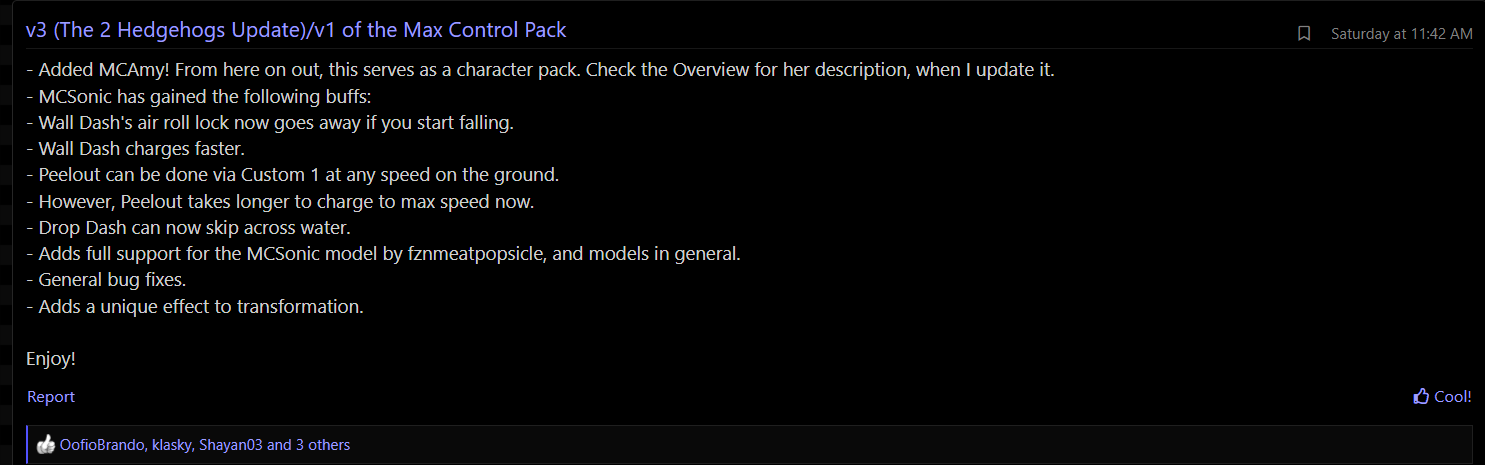The width and height of the screenshot is (1485, 465).
Task: Open OofioBrando's name in the reactions list
Action: tap(101, 445)
